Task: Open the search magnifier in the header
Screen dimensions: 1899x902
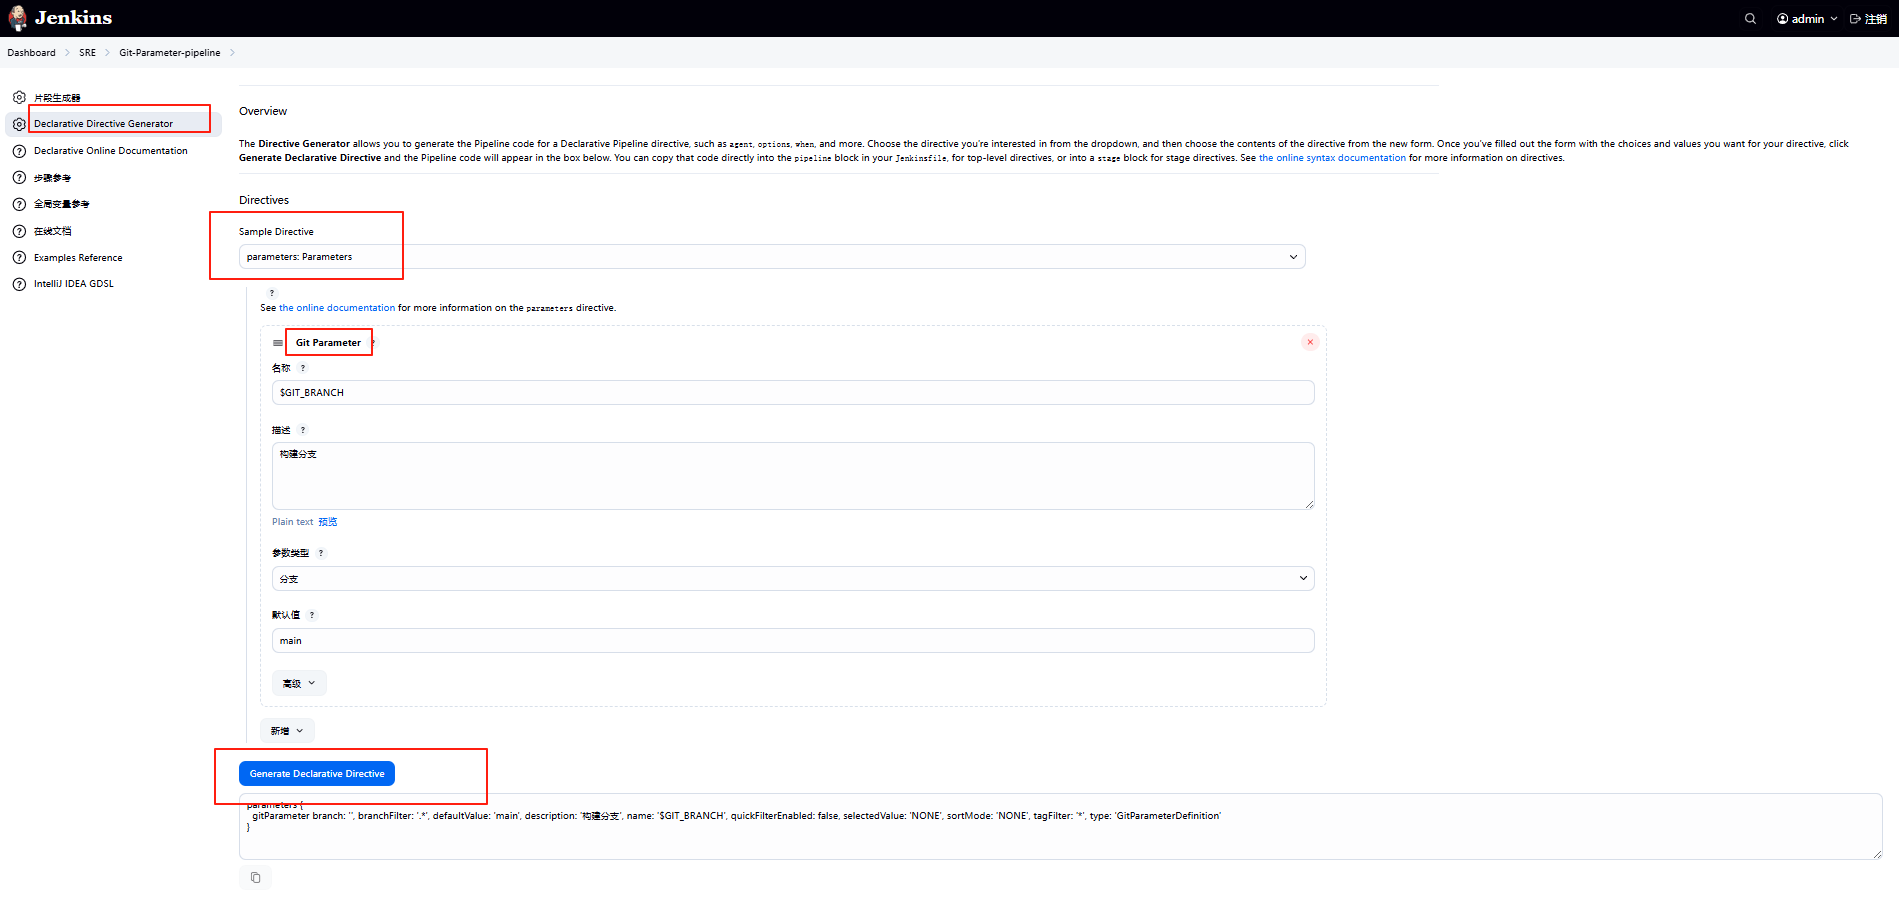Action: (x=1750, y=19)
